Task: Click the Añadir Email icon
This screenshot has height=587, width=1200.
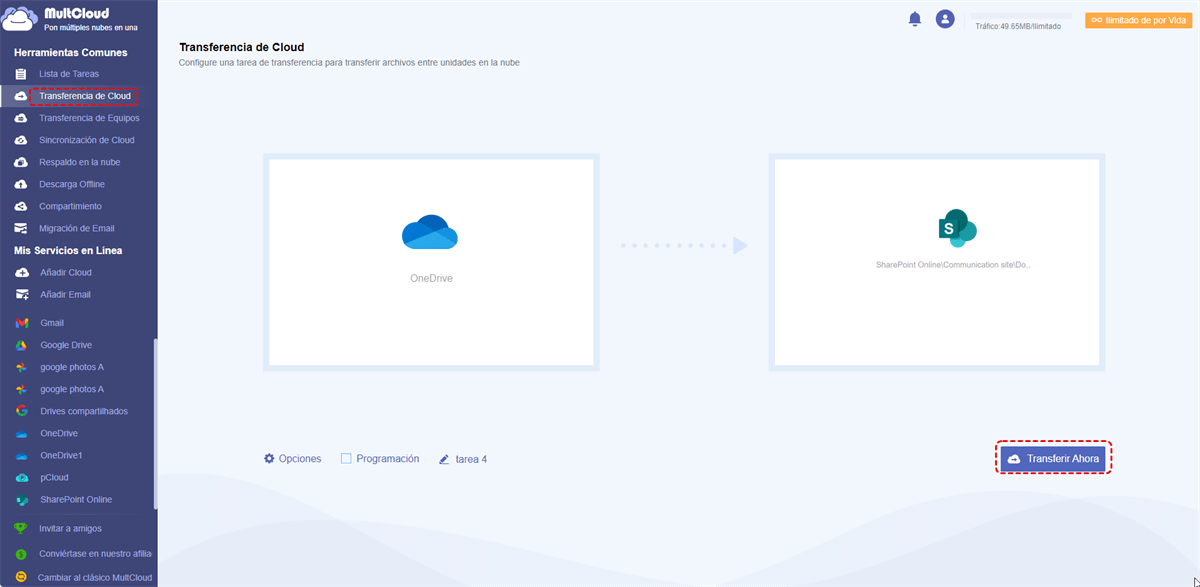Action: coord(21,294)
